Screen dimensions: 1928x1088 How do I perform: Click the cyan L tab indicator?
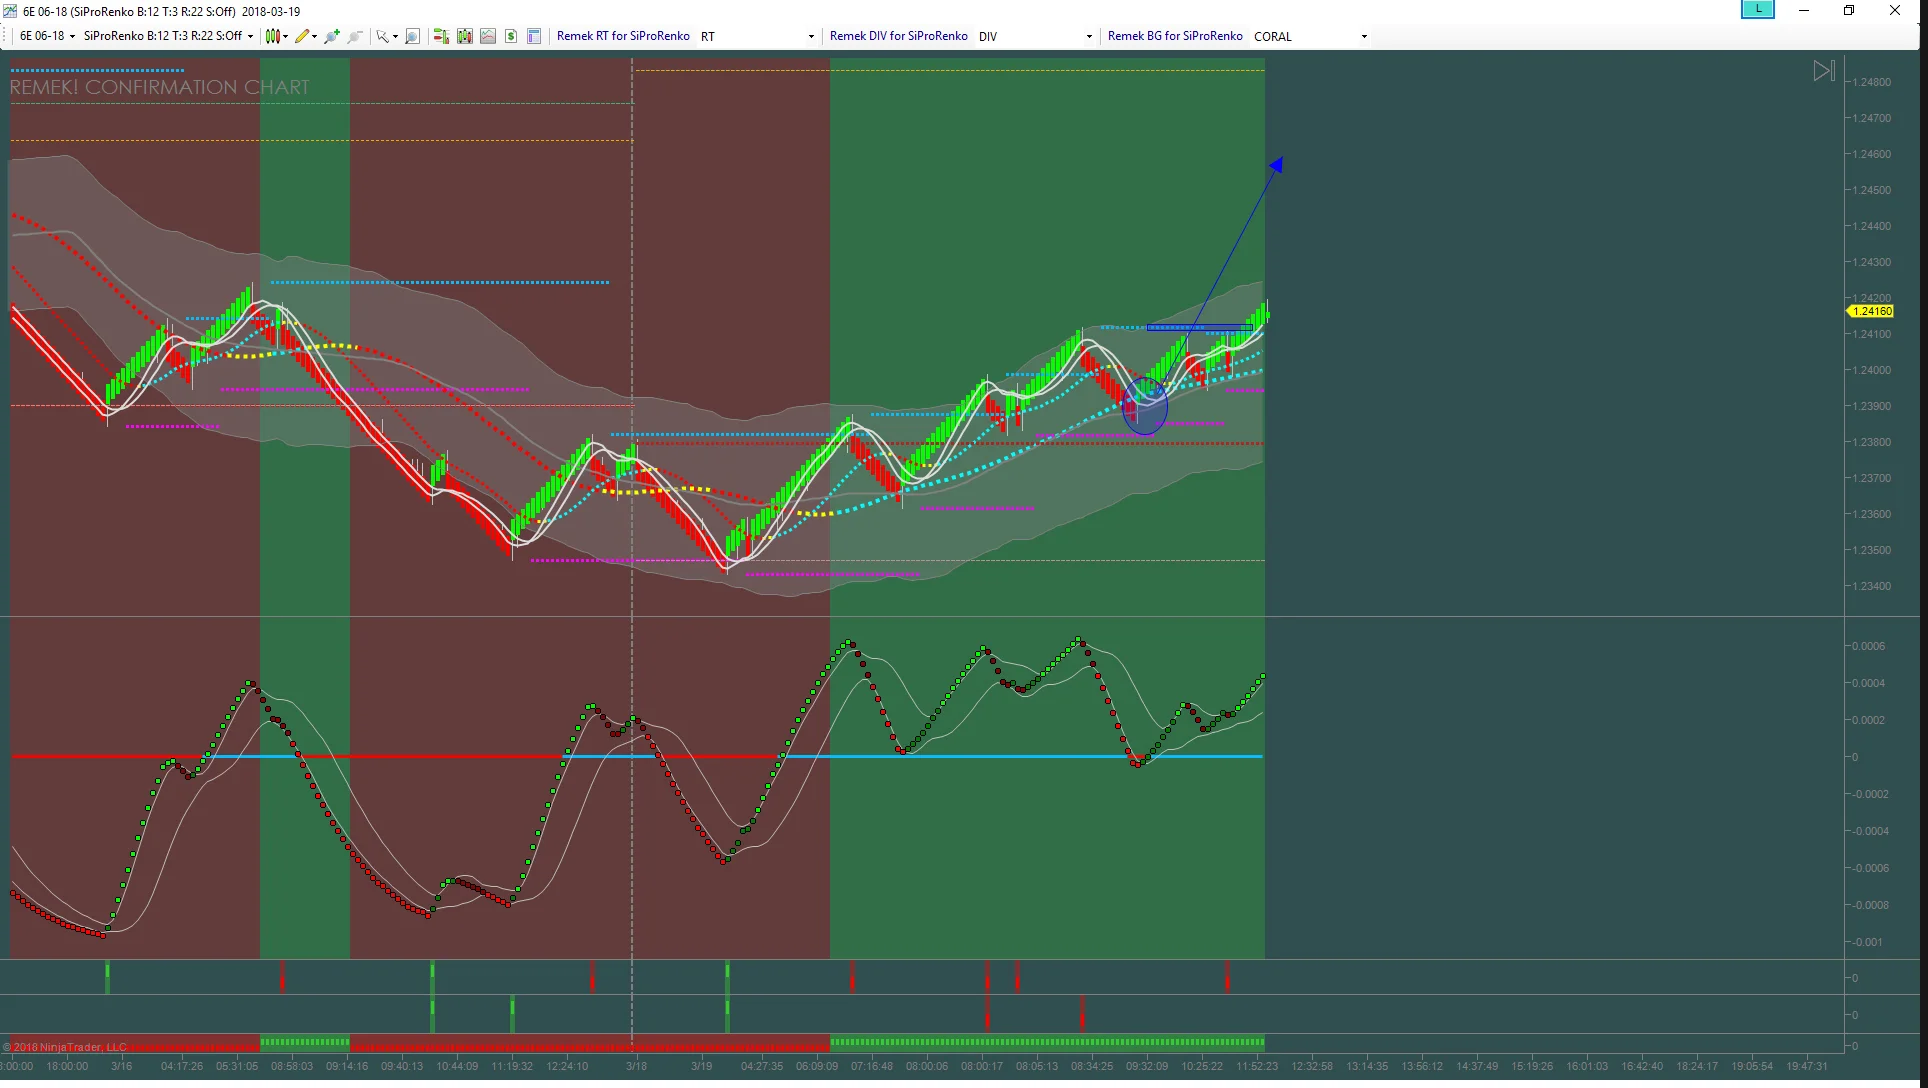tap(1757, 10)
